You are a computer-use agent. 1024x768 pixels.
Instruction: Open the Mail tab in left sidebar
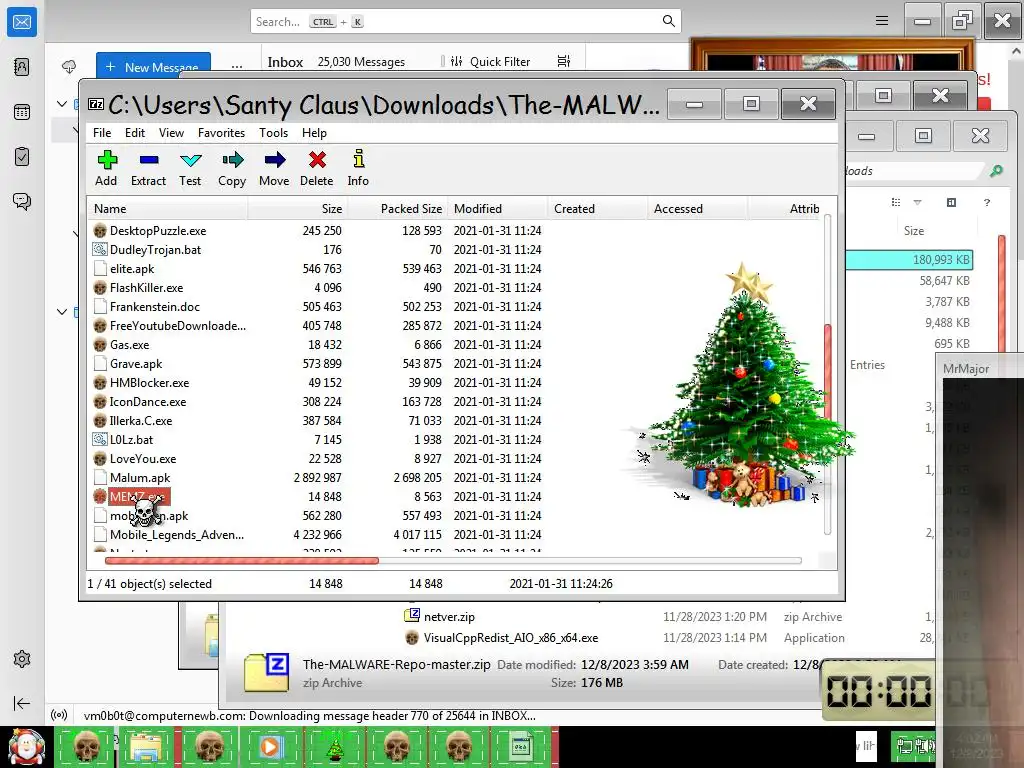(x=22, y=22)
